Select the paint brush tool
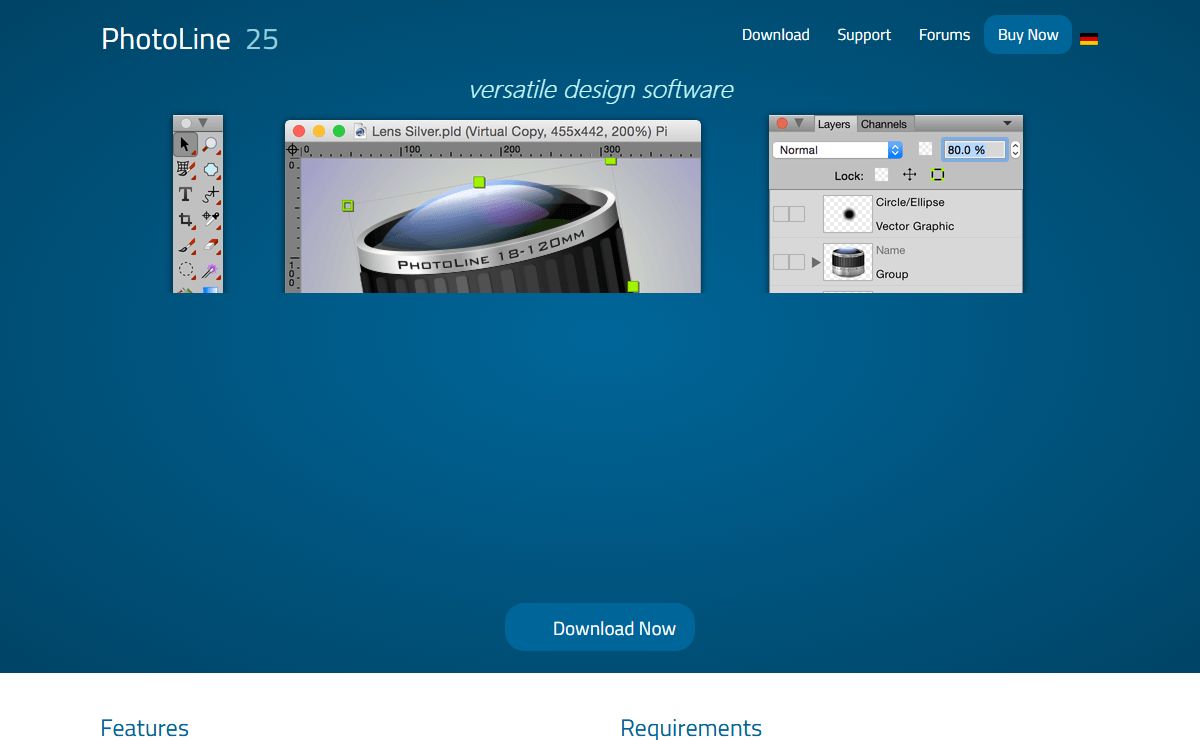This screenshot has height=740, width=1200. pyautogui.click(x=186, y=245)
